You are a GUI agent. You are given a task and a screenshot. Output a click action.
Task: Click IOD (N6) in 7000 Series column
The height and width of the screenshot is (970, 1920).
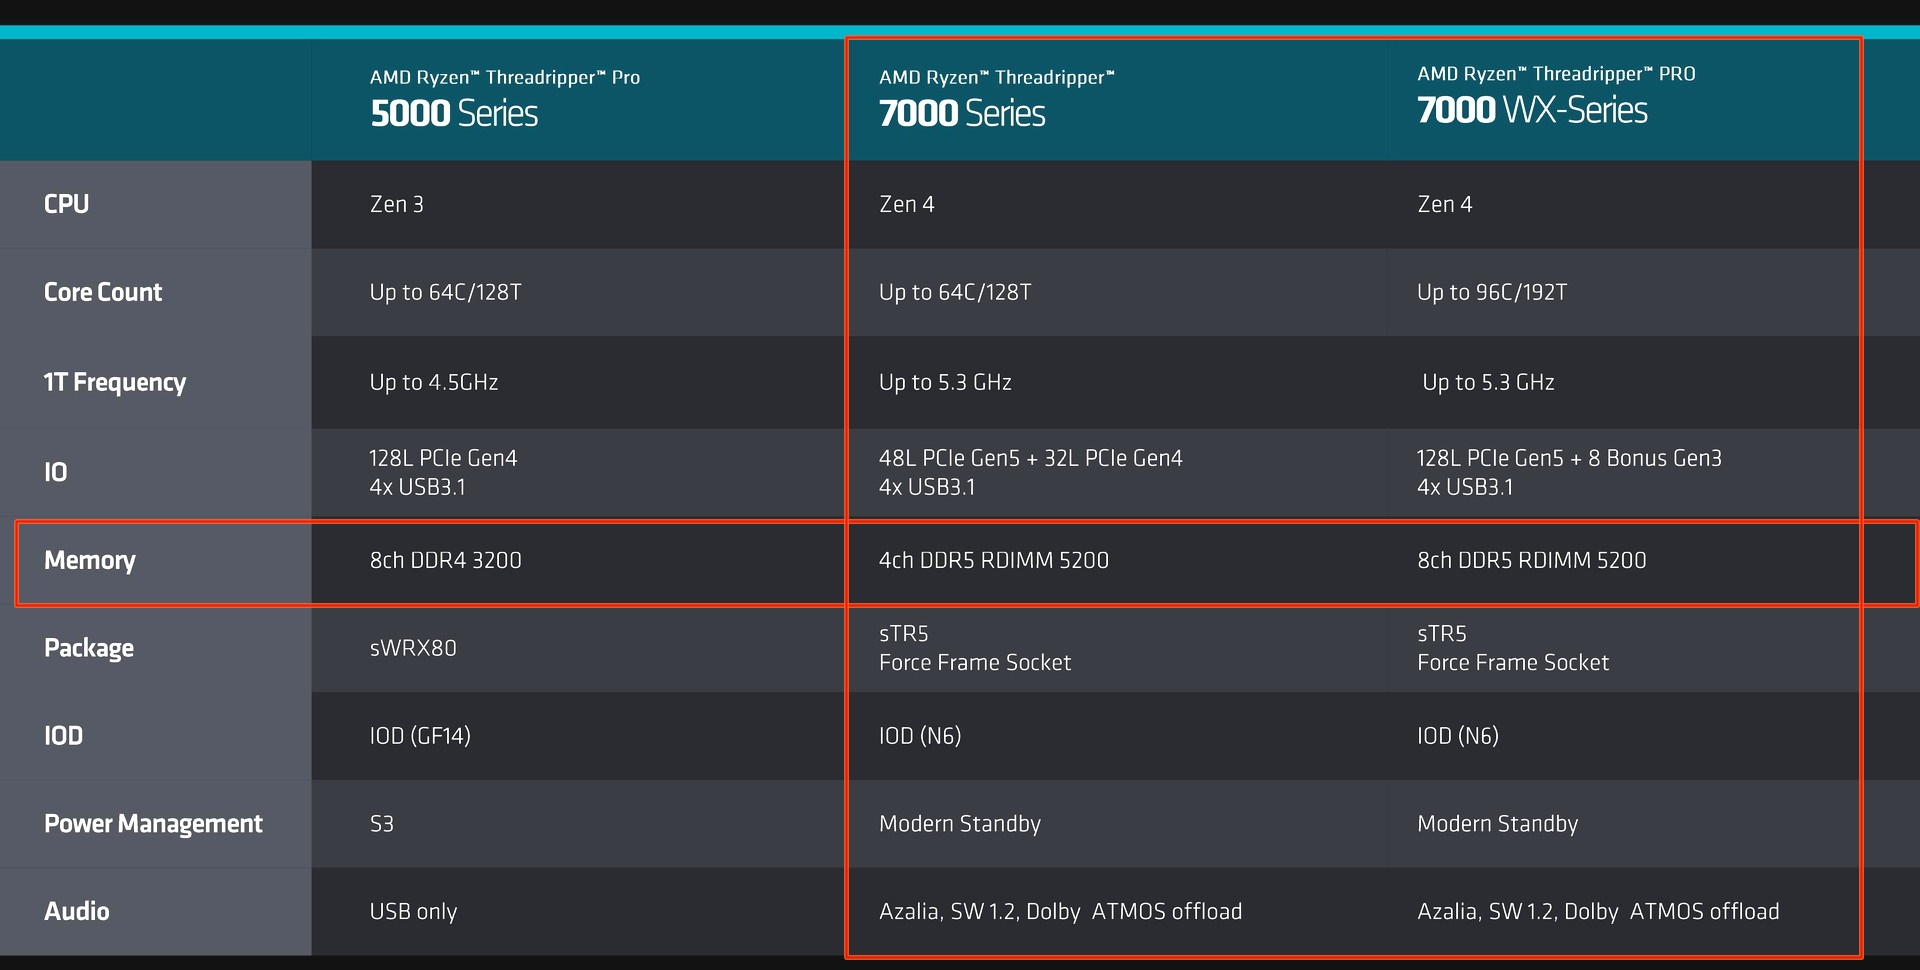coord(920,736)
